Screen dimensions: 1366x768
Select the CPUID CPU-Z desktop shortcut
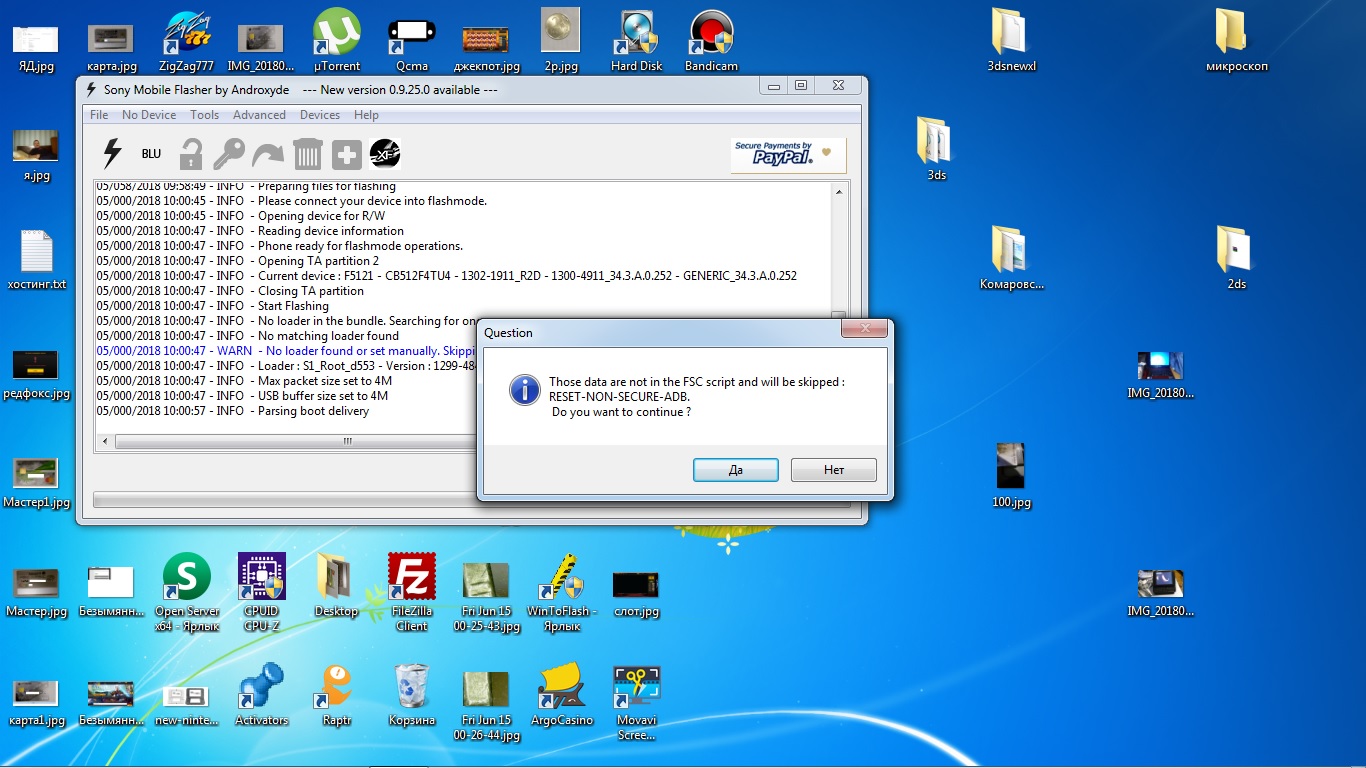coord(261,592)
